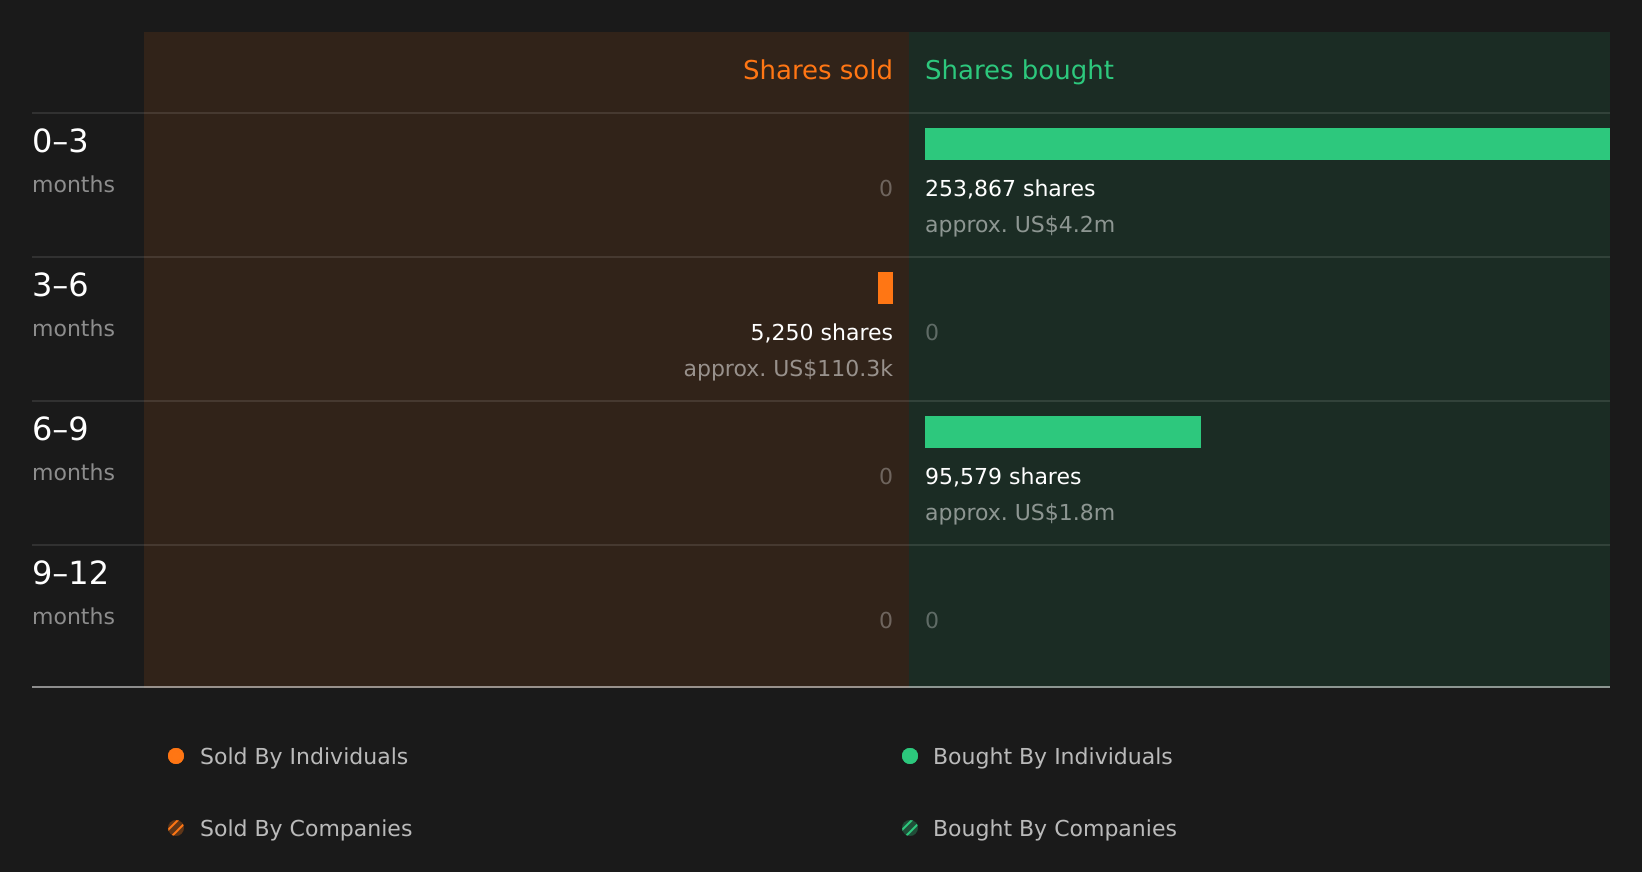The image size is (1642, 872).
Task: Click the 6–9 months row label
Action: [x=73, y=449]
